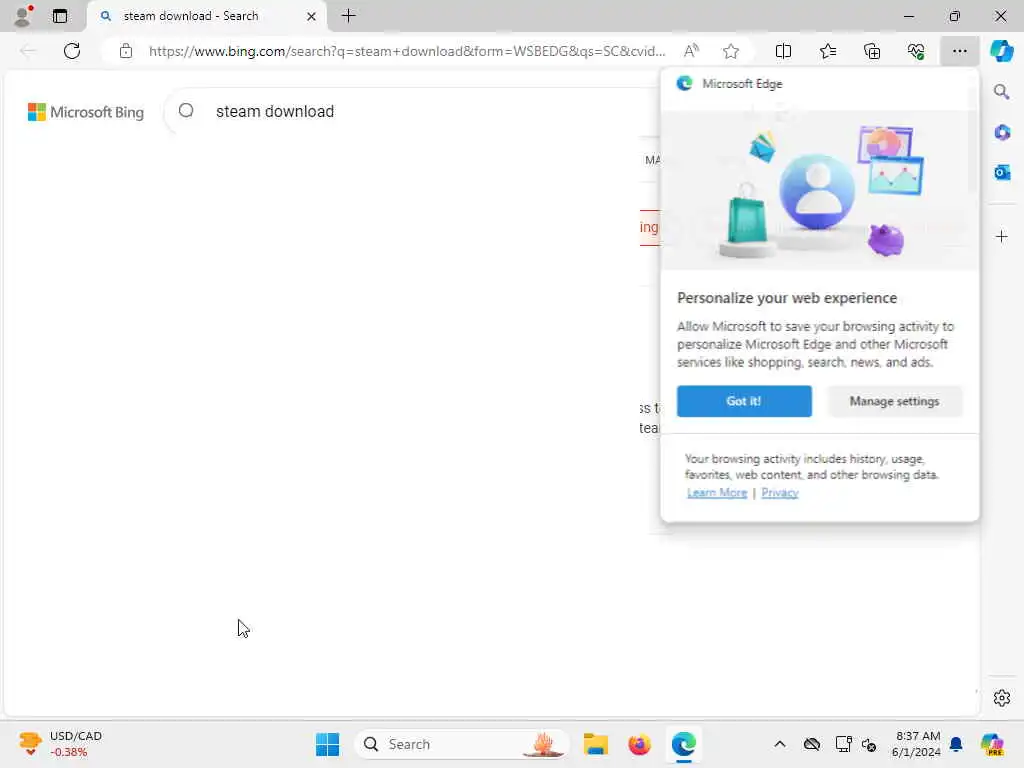Viewport: 1024px width, 768px height.
Task: Open Manage settings in Edge popup
Action: [x=894, y=401]
